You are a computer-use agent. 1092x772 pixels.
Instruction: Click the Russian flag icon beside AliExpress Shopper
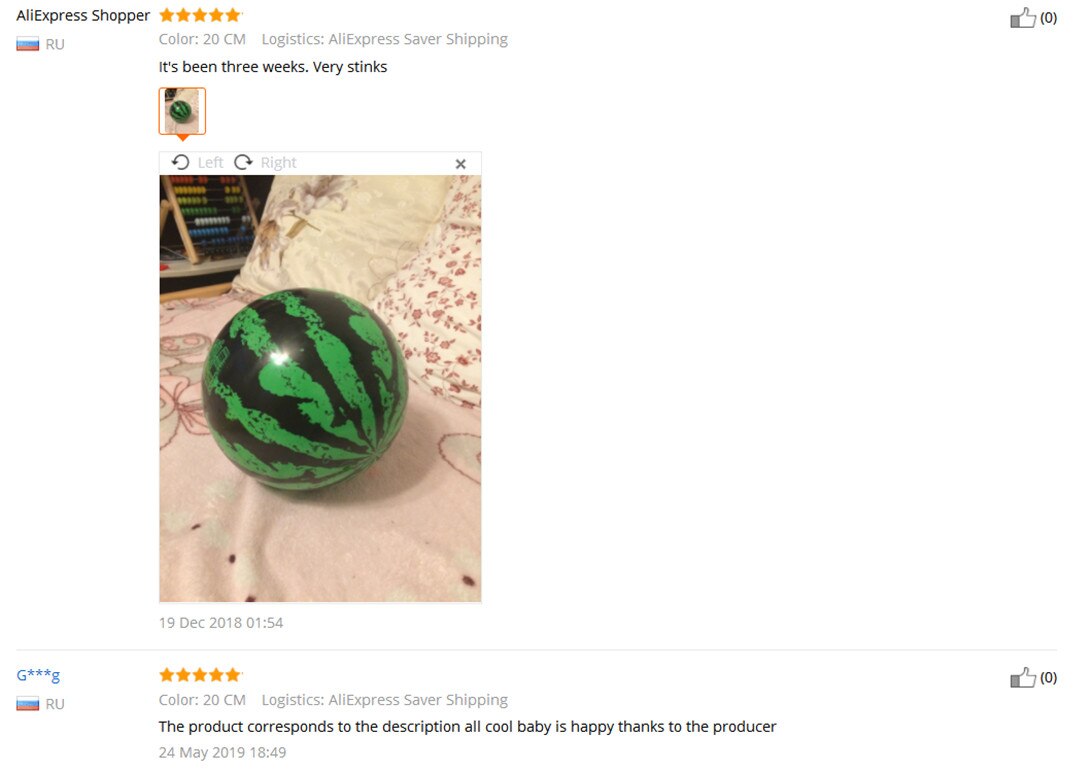click(x=28, y=45)
